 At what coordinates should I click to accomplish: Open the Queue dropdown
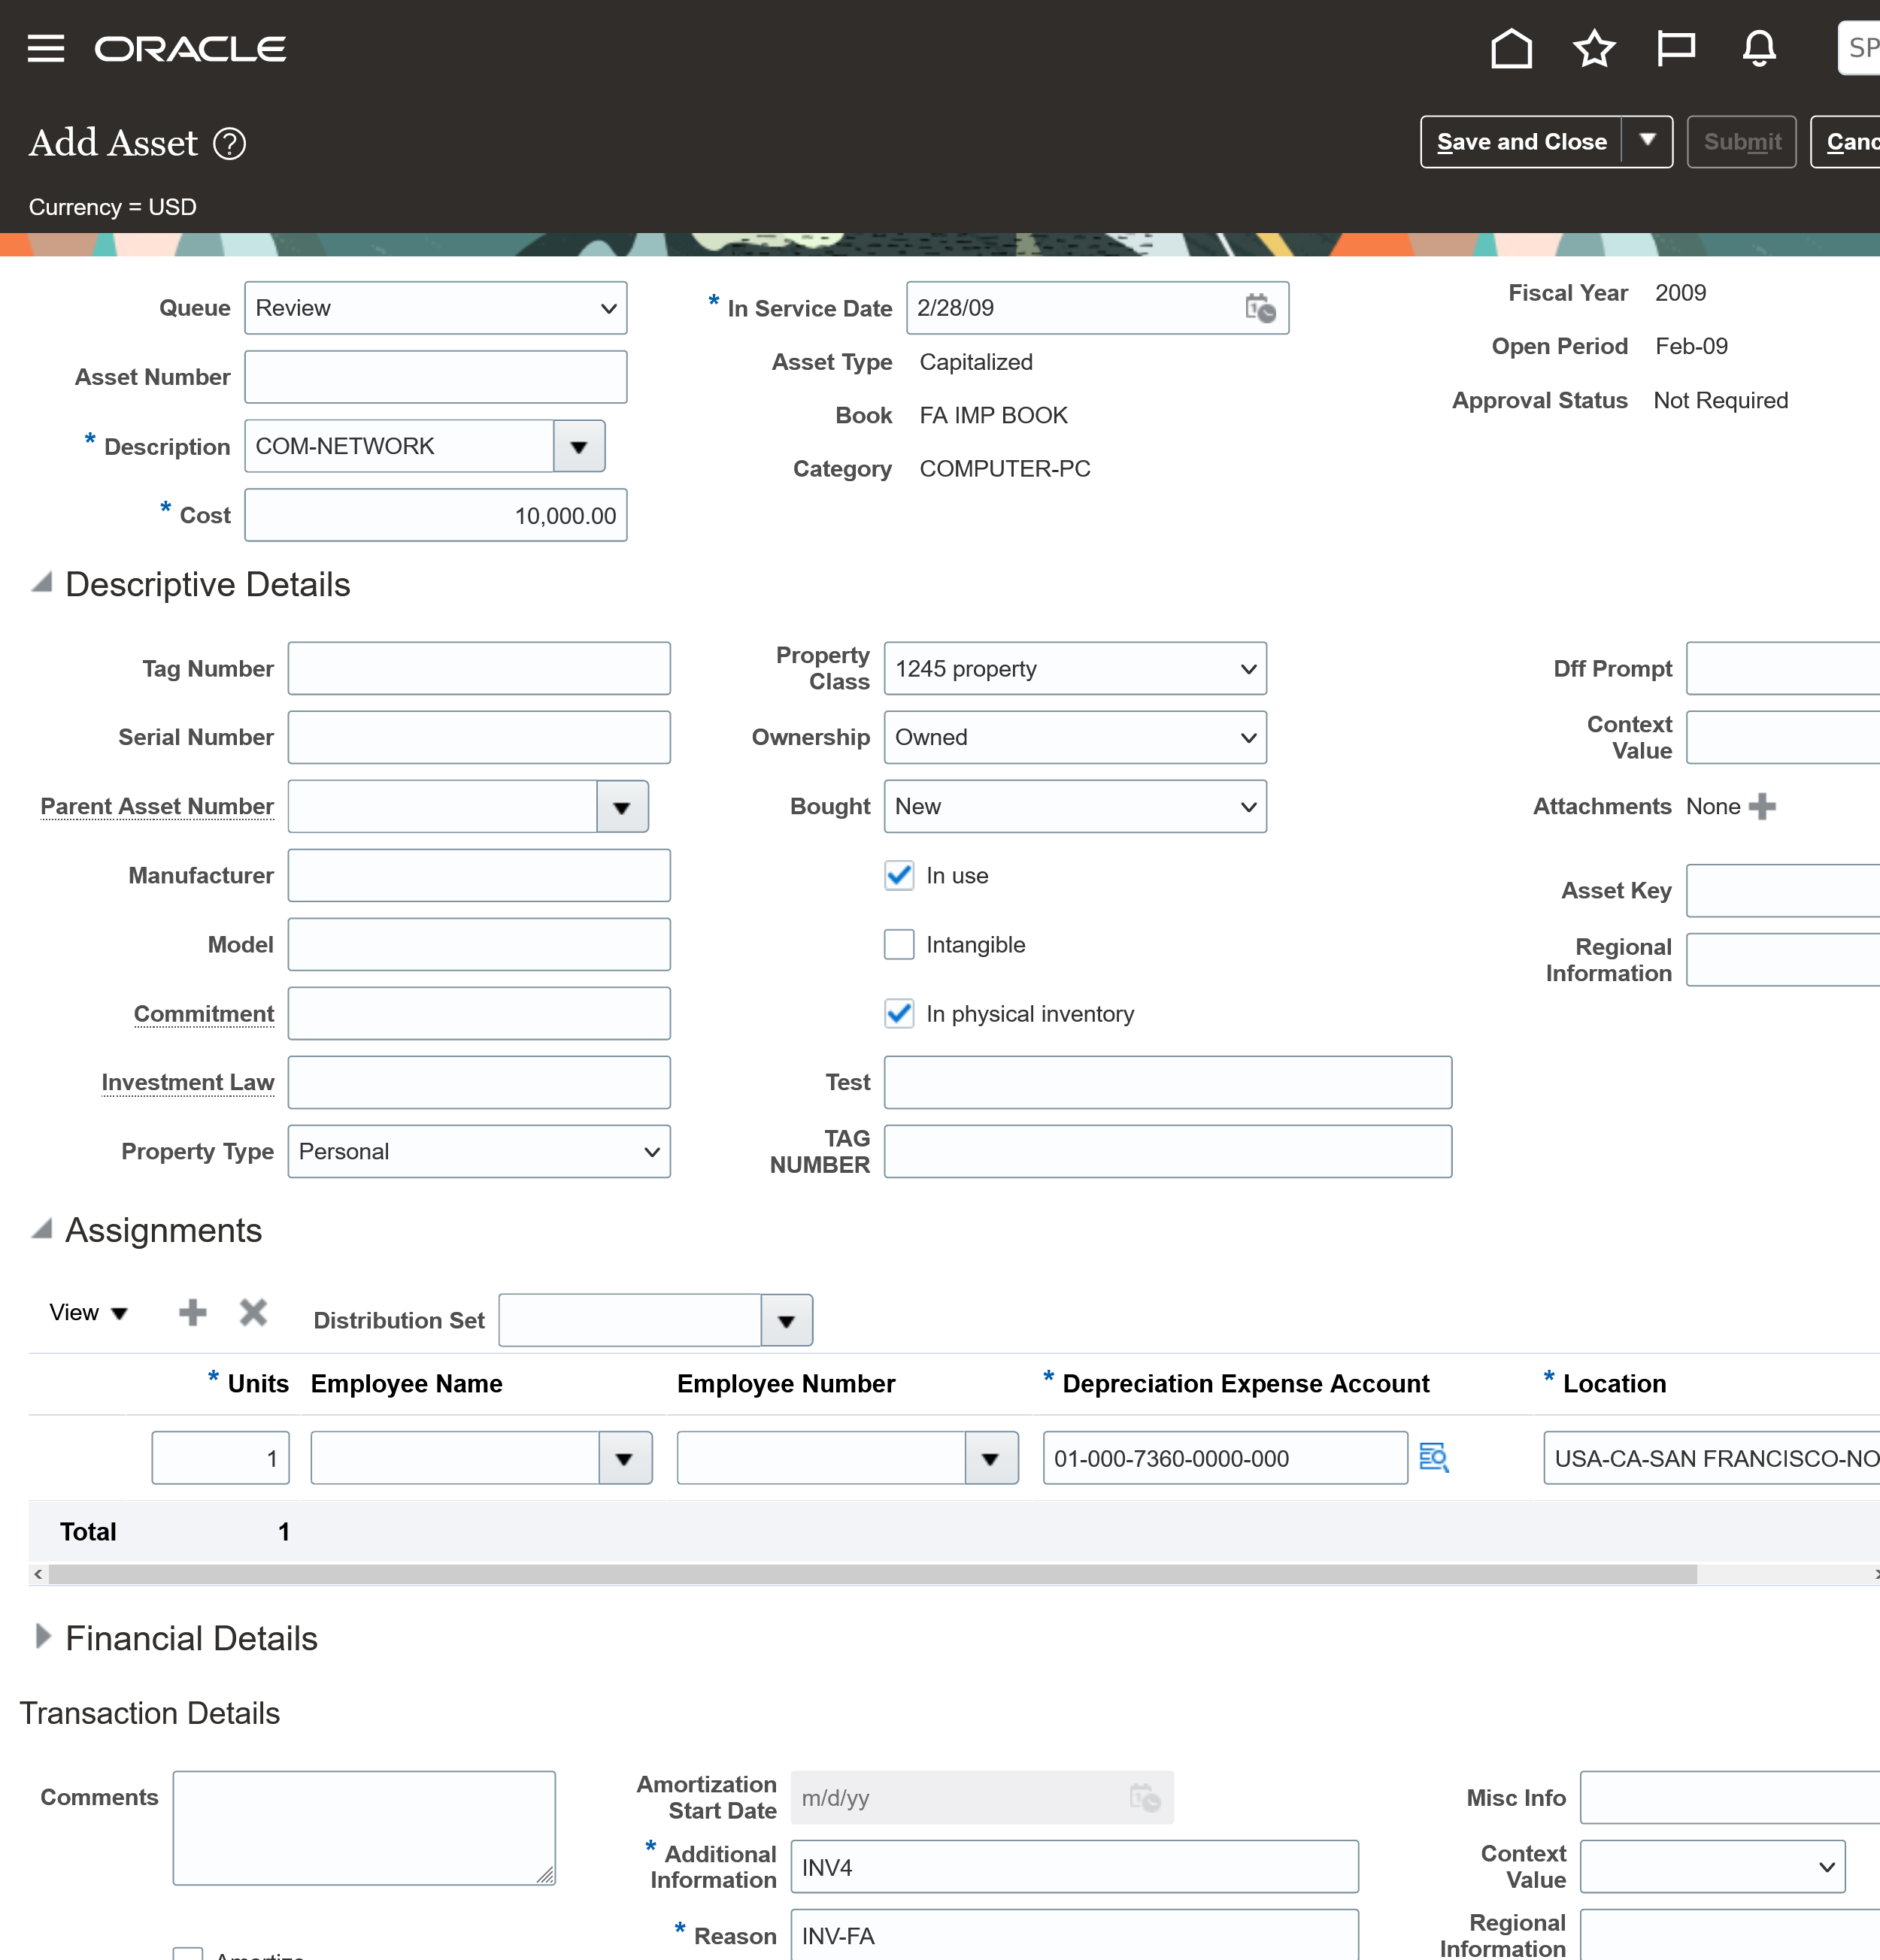[435, 308]
